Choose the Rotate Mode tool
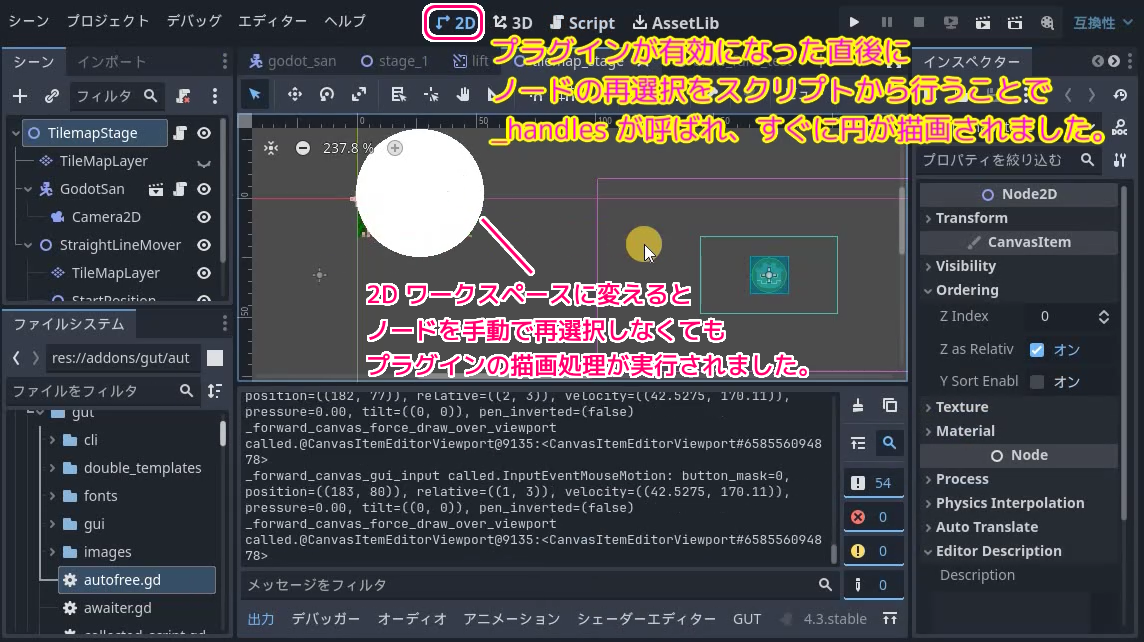 coord(327,94)
